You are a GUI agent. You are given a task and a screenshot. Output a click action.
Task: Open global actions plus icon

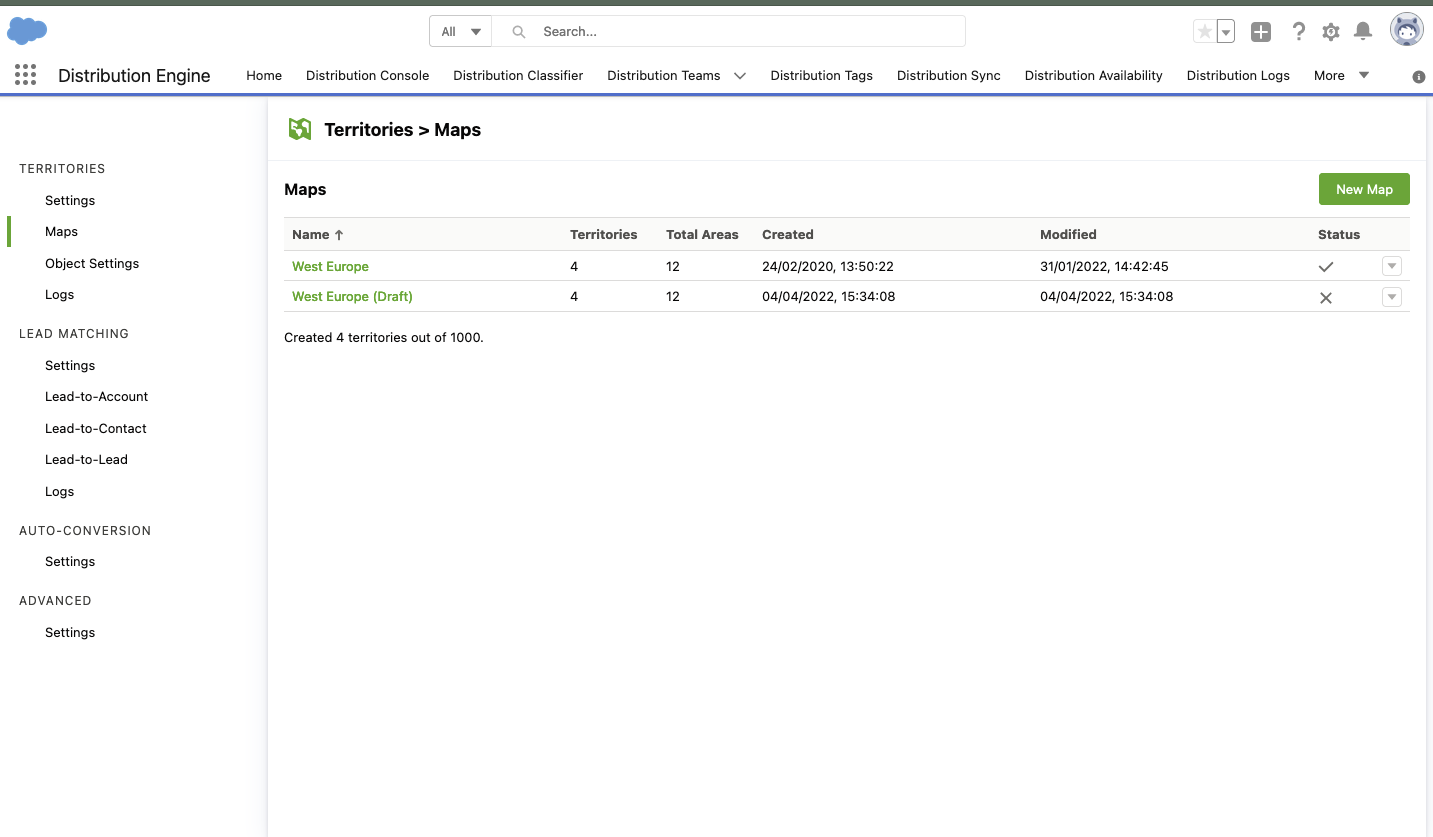(x=1261, y=32)
